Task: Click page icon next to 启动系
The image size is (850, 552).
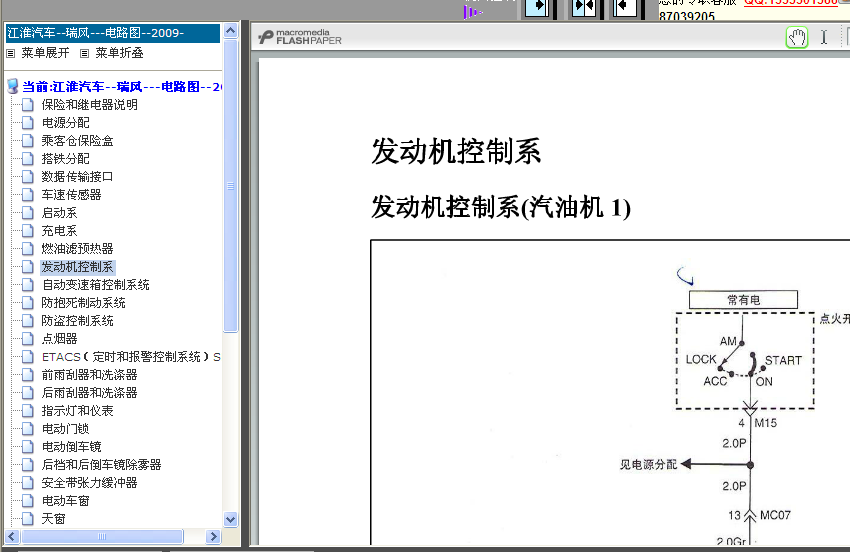Action: coord(28,213)
